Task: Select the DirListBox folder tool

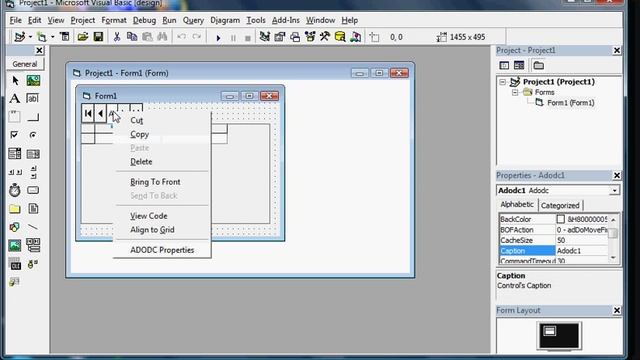Action: coord(15,209)
